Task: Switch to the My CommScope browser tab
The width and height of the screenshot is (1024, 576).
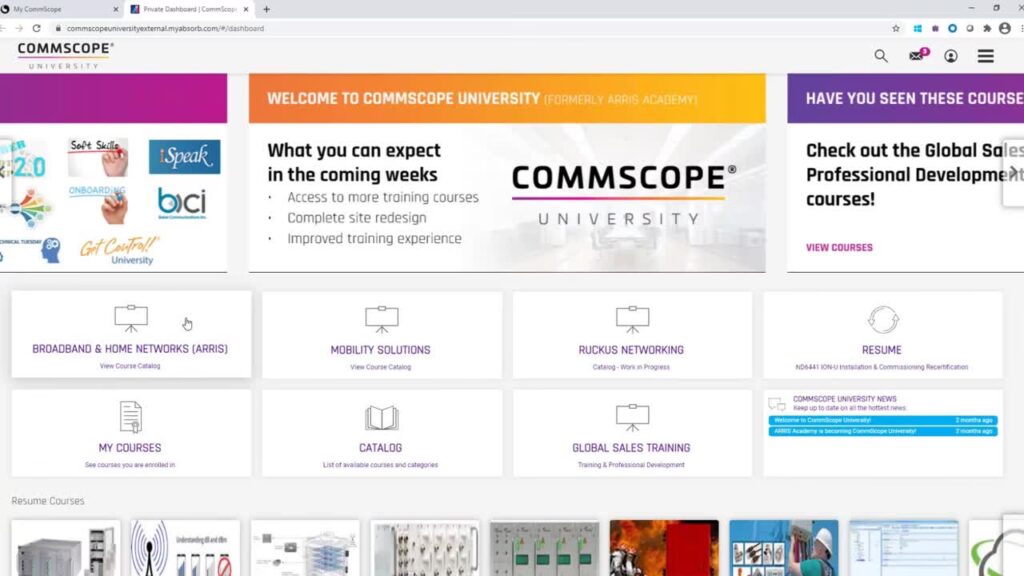Action: click(60, 9)
